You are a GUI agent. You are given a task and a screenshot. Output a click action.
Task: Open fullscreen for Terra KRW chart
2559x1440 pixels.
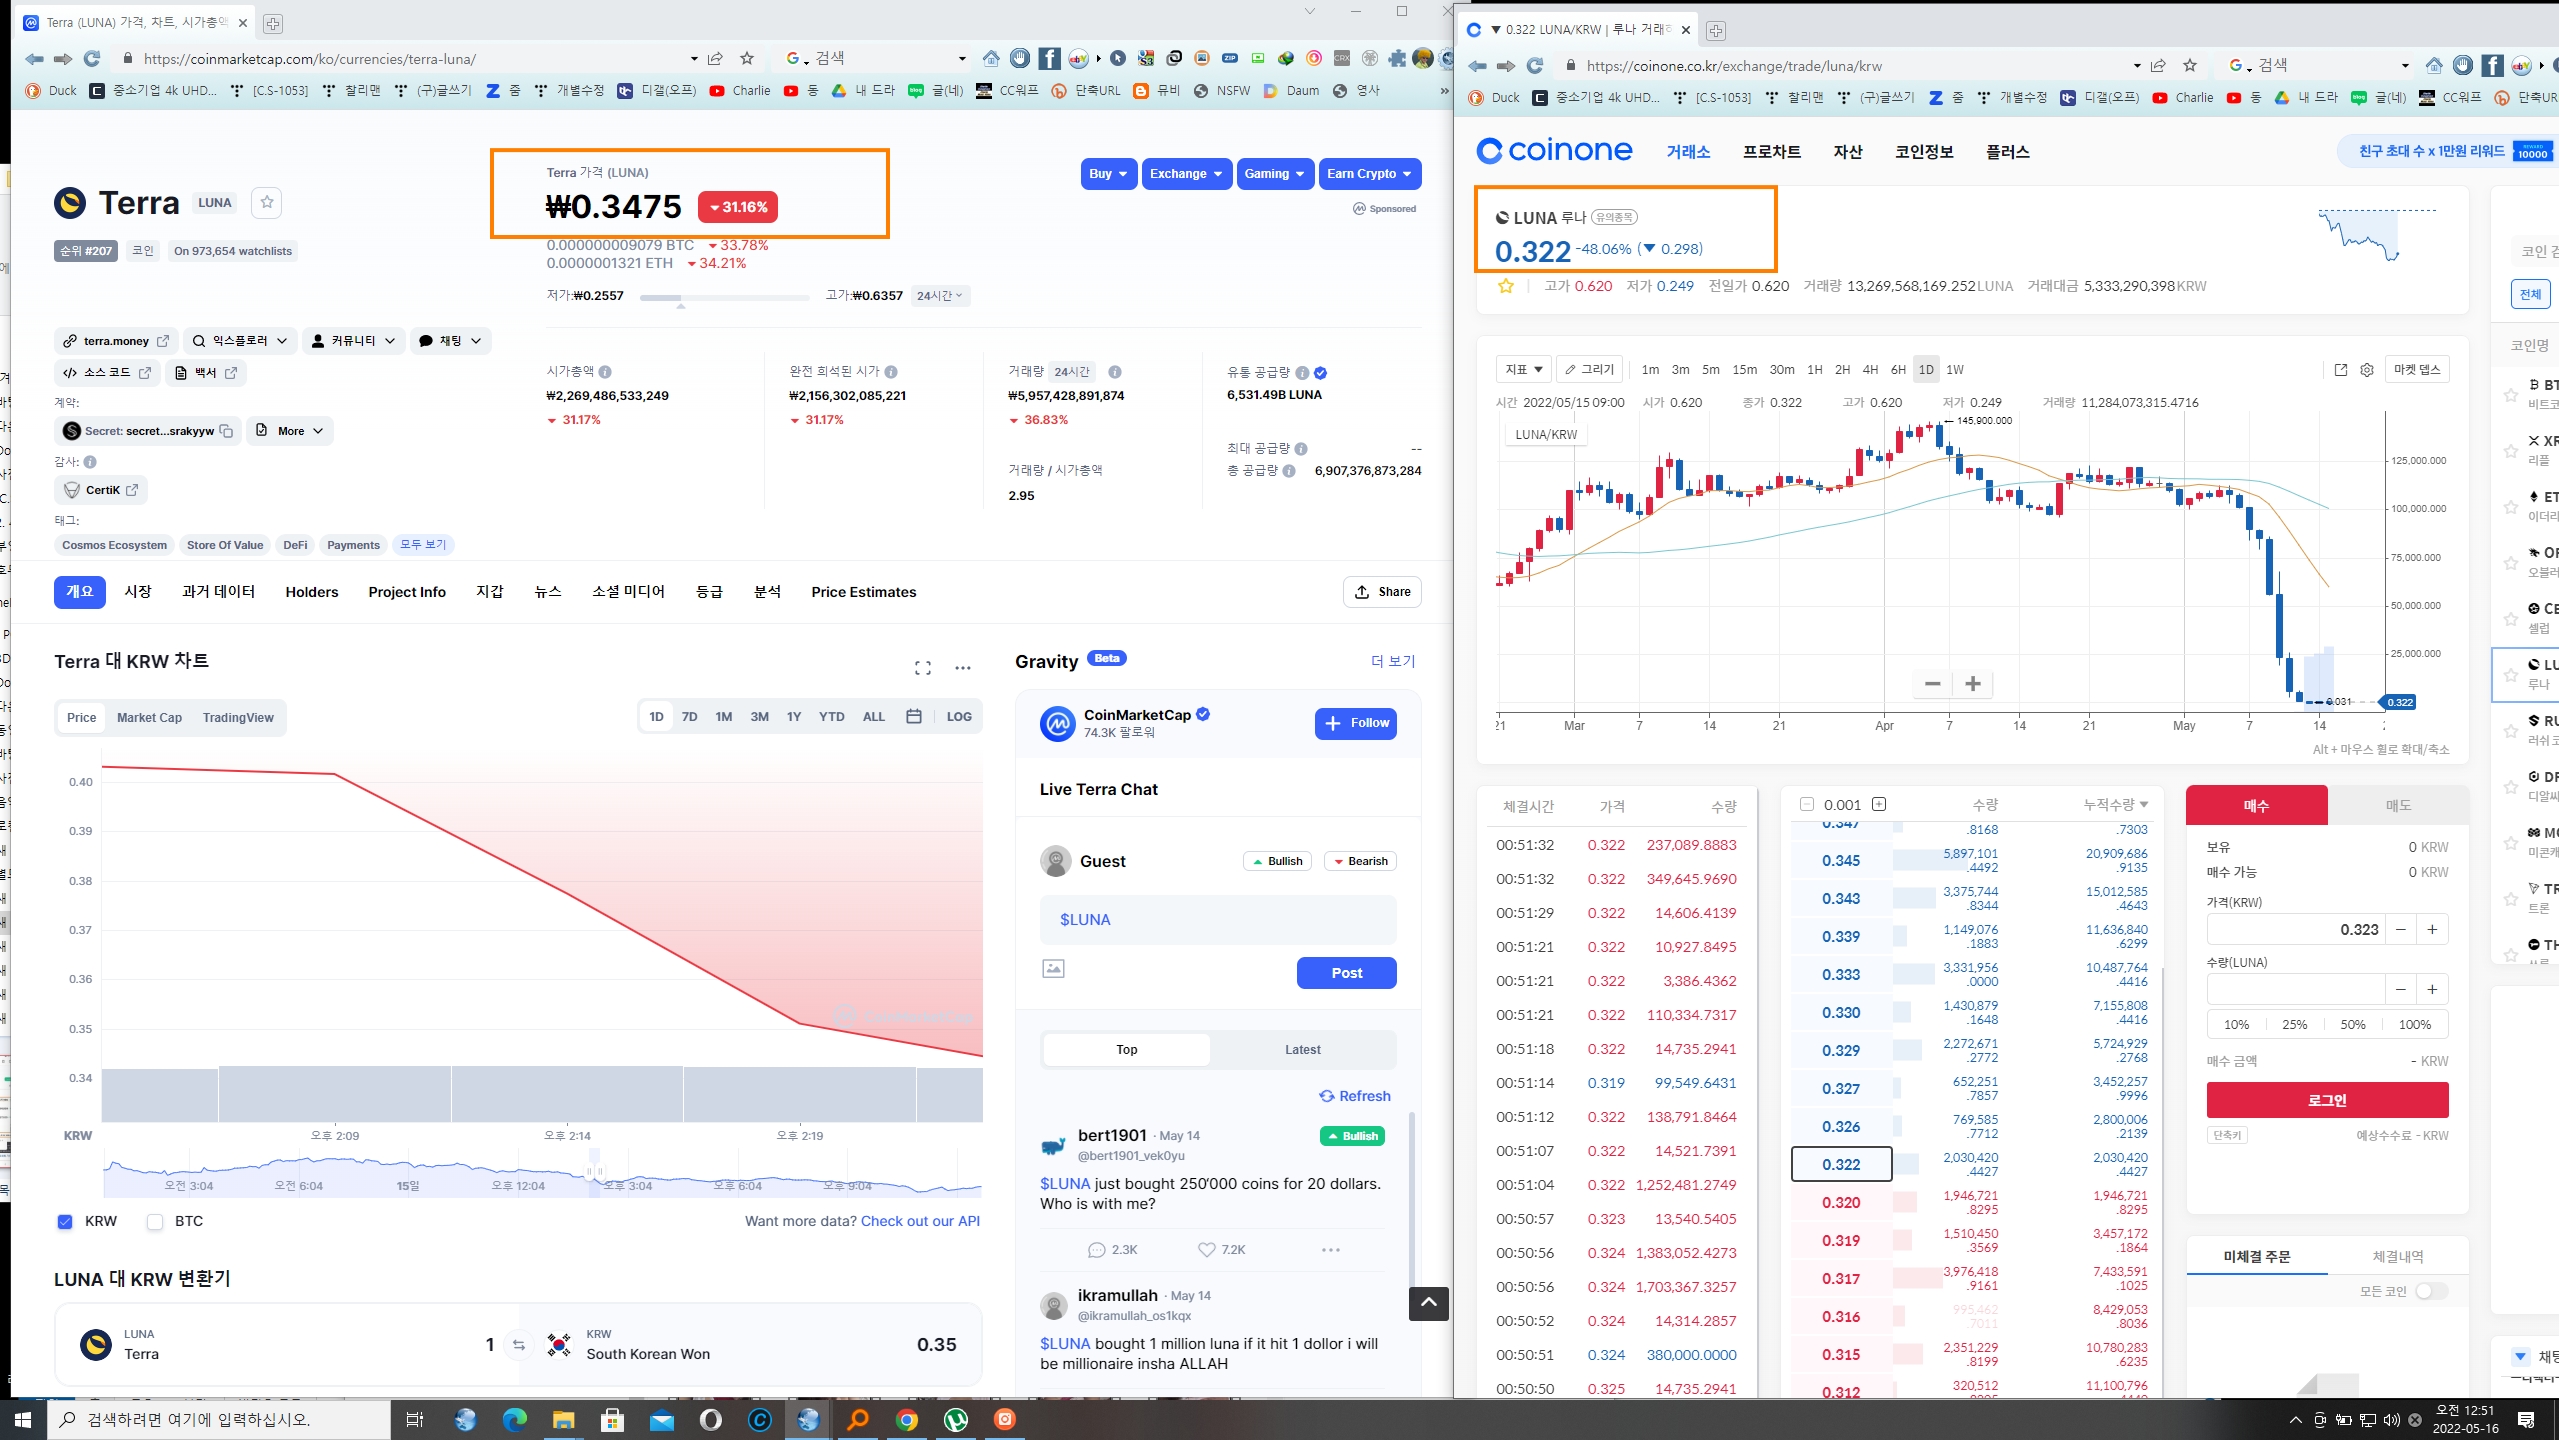coord(922,668)
